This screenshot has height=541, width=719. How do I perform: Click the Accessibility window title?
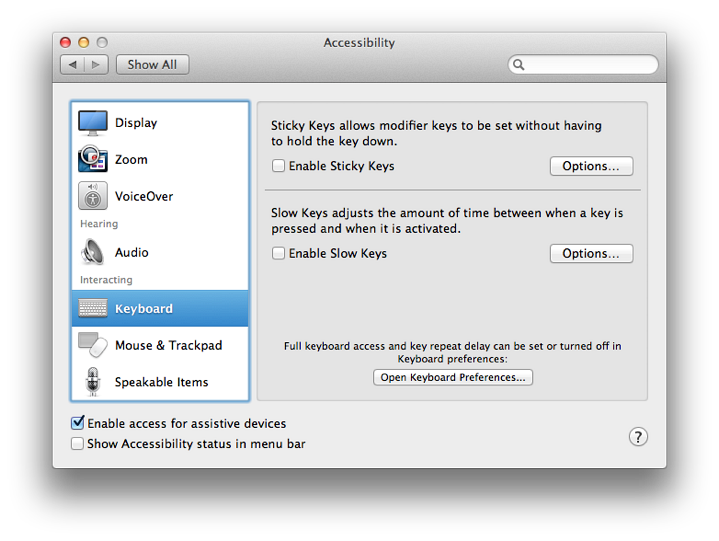point(359,43)
